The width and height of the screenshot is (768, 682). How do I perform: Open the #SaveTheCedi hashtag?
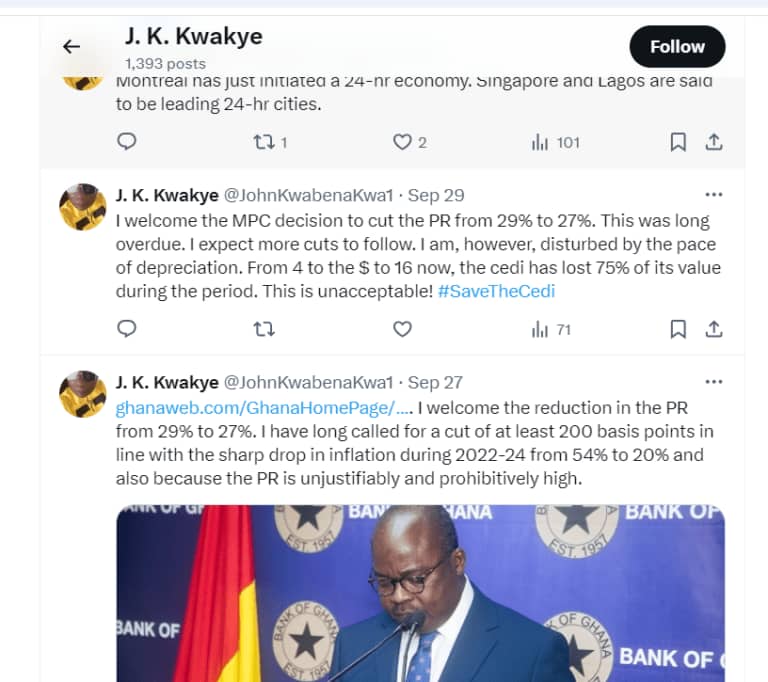tap(496, 291)
